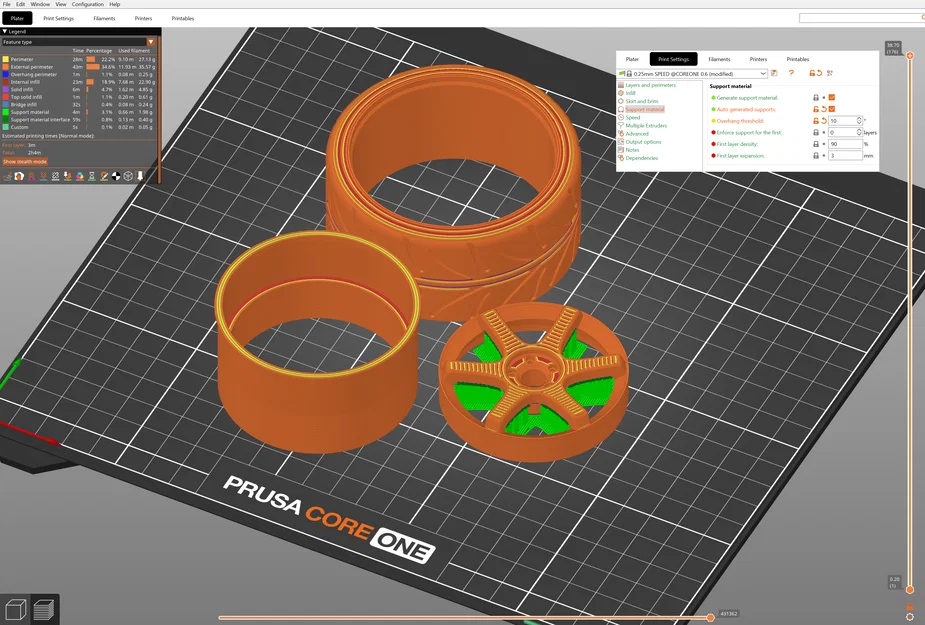925x625 pixels.
Task: Click First layer density input field
Action: pos(845,144)
